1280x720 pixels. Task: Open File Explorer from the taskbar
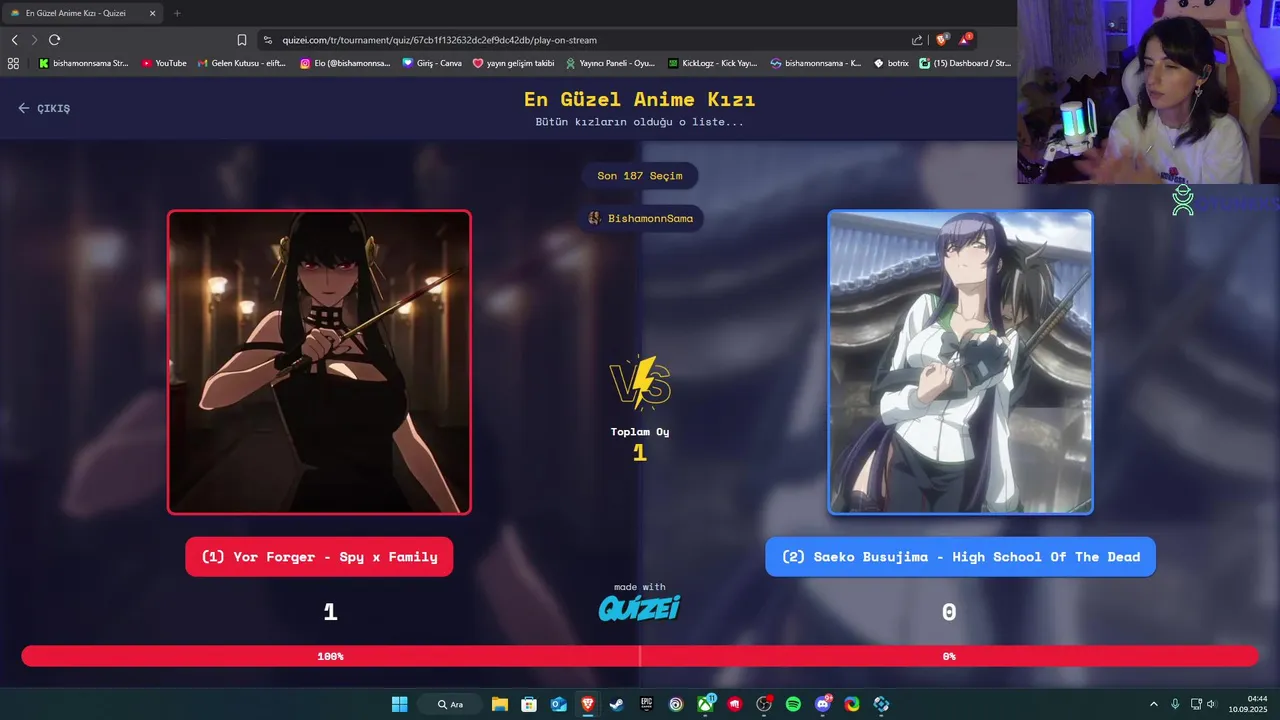click(x=499, y=704)
